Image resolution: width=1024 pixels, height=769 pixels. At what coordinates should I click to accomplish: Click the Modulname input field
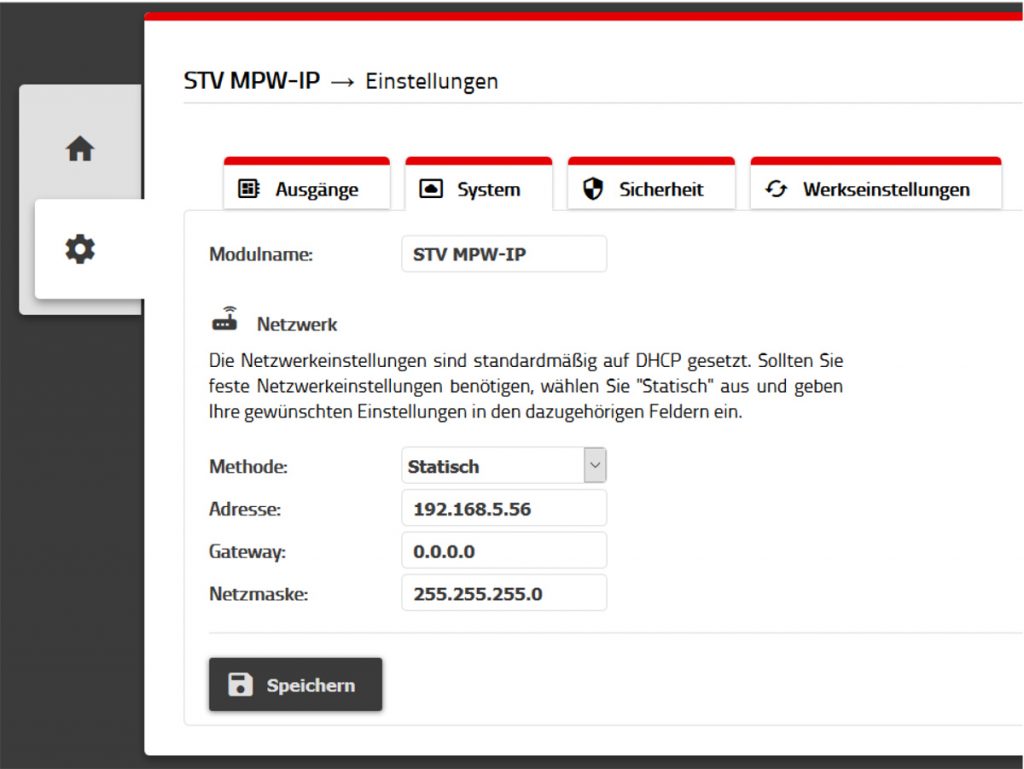click(503, 253)
